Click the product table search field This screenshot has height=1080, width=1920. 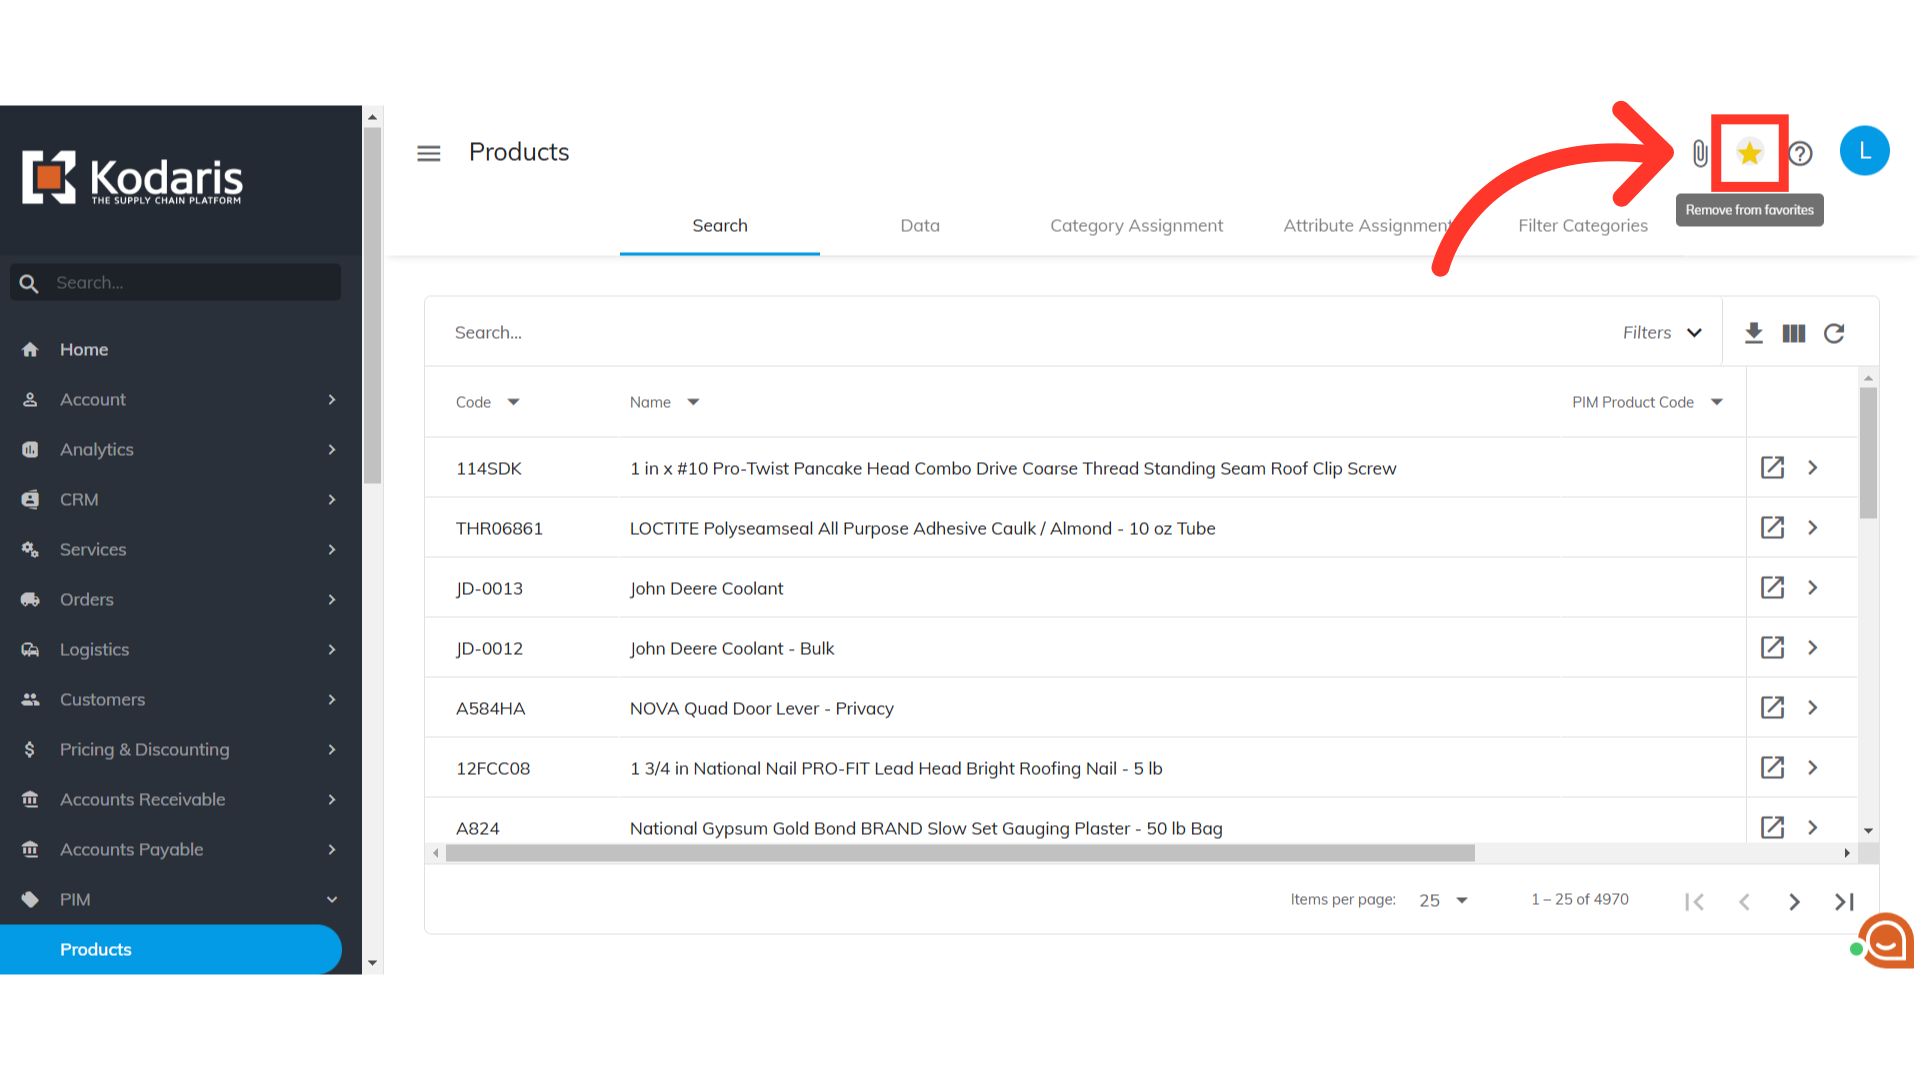tap(1000, 332)
